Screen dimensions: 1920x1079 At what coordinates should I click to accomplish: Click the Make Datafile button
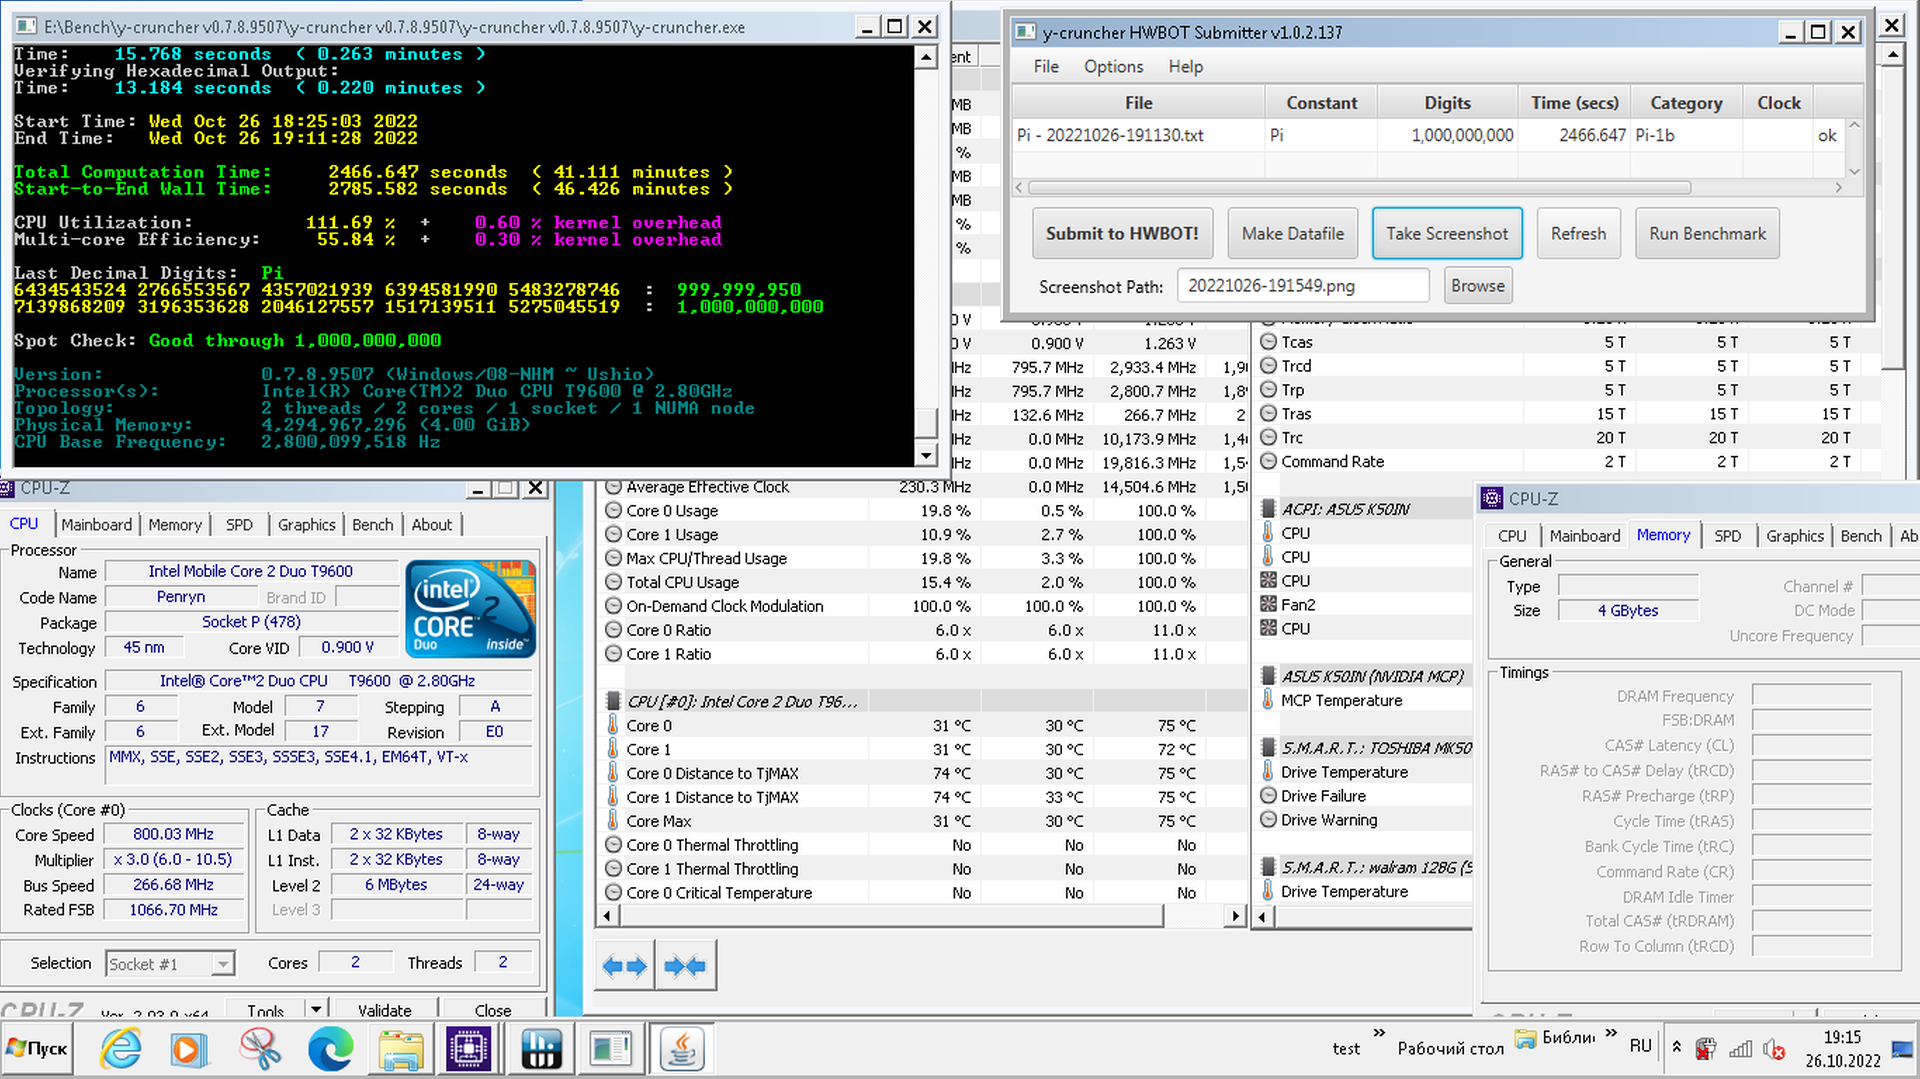pyautogui.click(x=1292, y=233)
